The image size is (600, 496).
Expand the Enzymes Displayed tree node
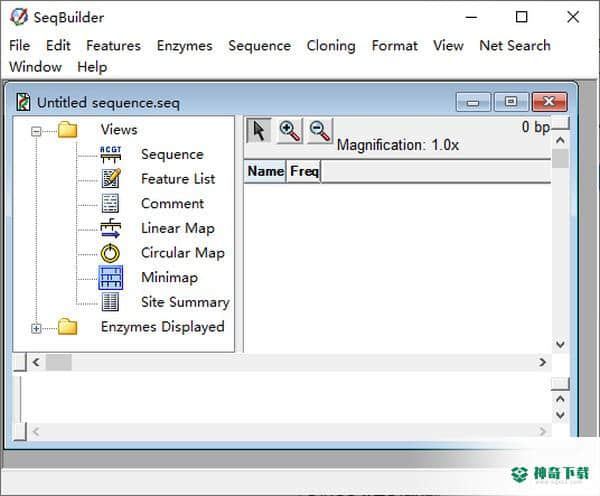(36, 328)
